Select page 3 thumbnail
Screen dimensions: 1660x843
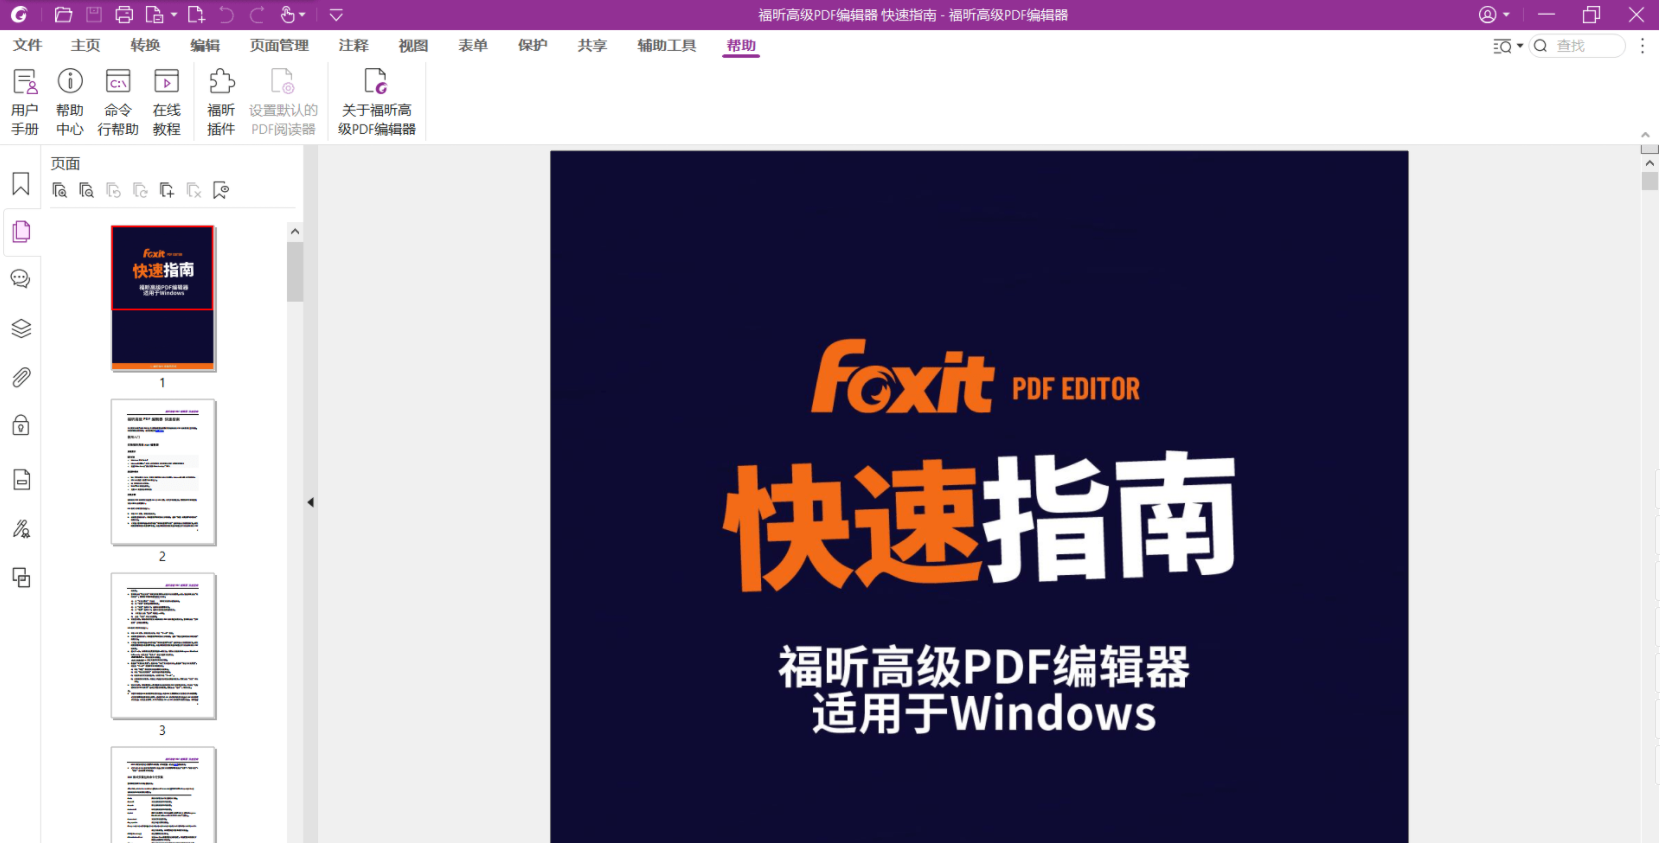pos(163,646)
